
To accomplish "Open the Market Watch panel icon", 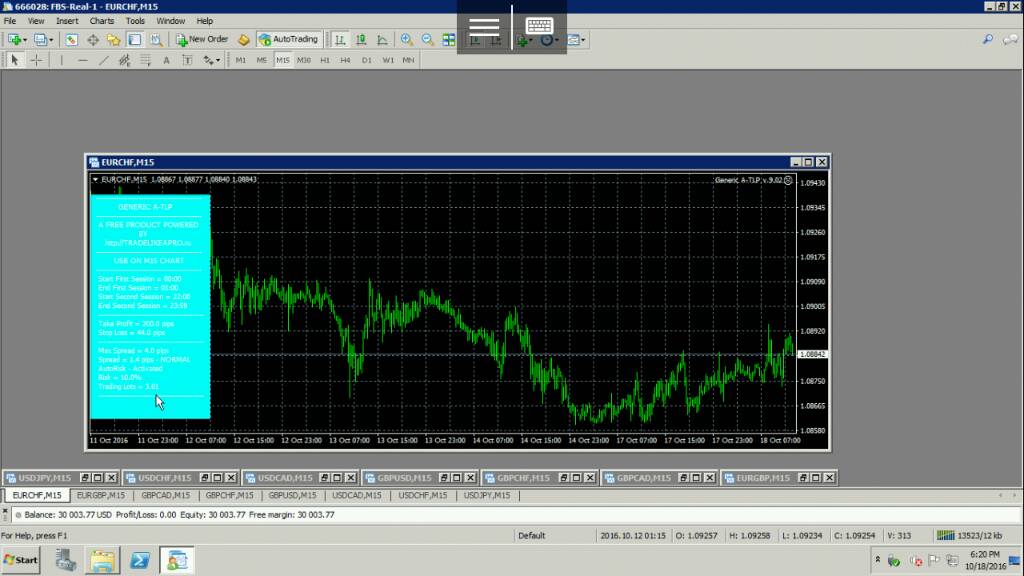I will click(72, 40).
